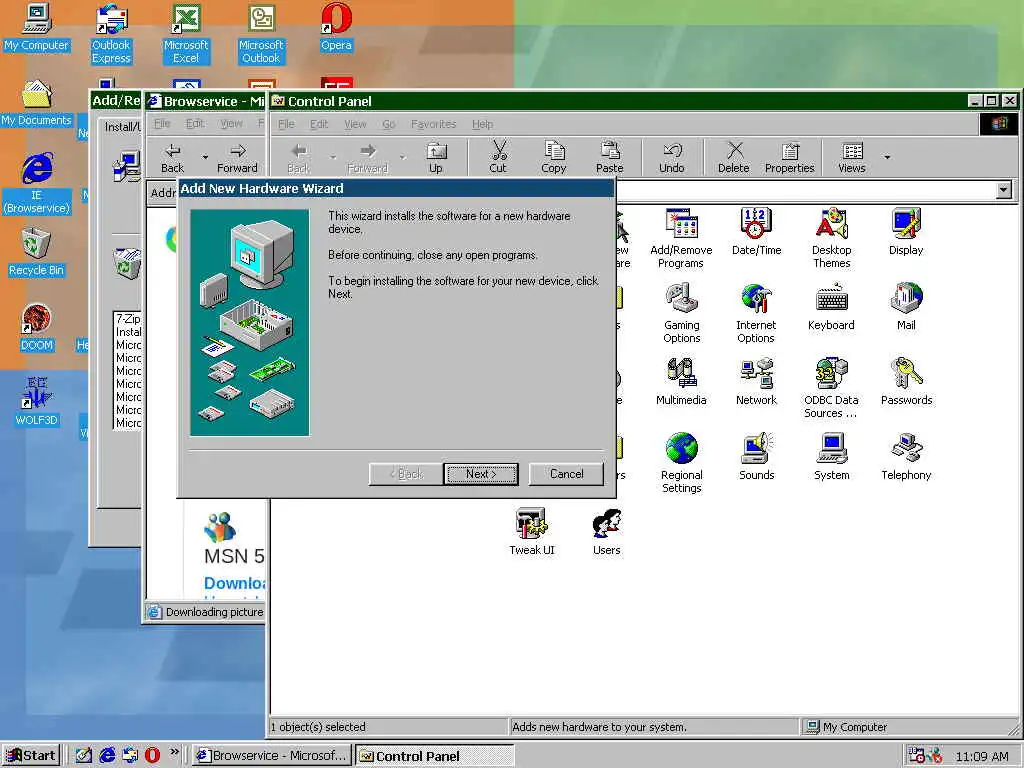Open Desktop Themes in Control Panel

(831, 238)
